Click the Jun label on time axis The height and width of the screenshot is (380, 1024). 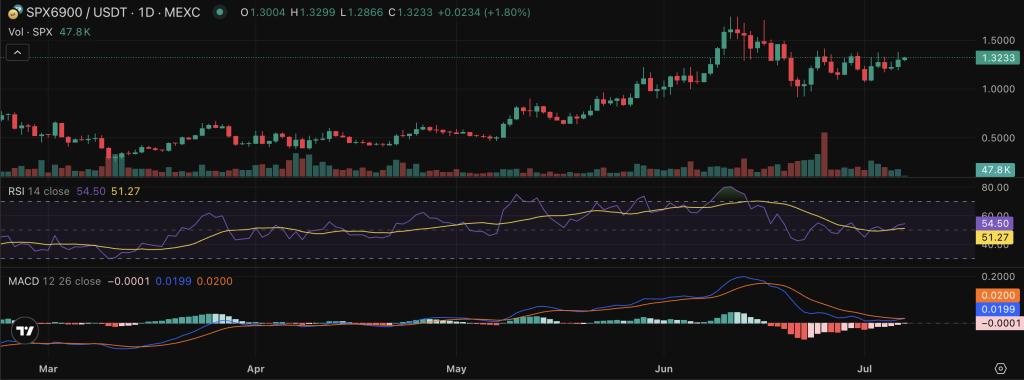pos(664,369)
